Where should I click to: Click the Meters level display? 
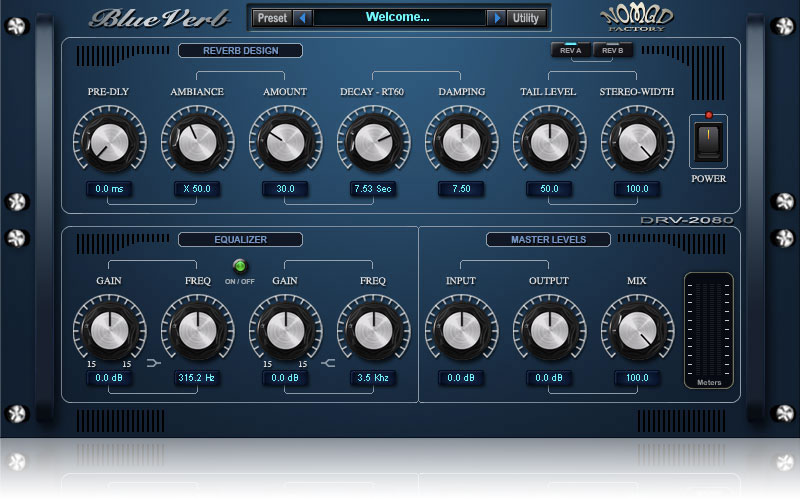pyautogui.click(x=708, y=330)
